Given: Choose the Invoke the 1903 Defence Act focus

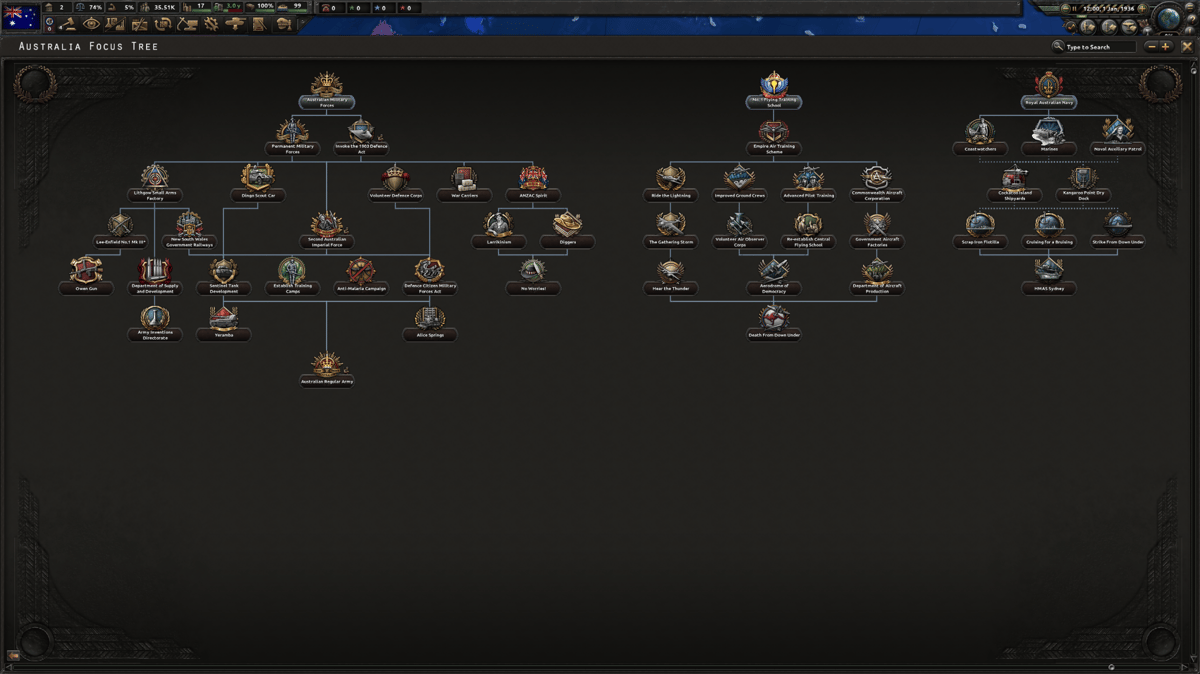Looking at the screenshot, I should click(361, 136).
